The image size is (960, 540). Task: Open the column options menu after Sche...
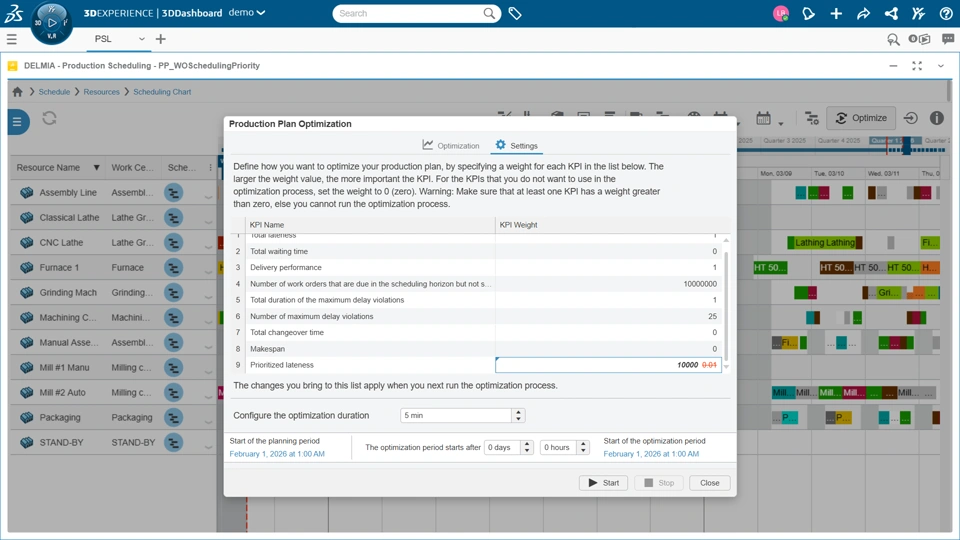(210, 168)
